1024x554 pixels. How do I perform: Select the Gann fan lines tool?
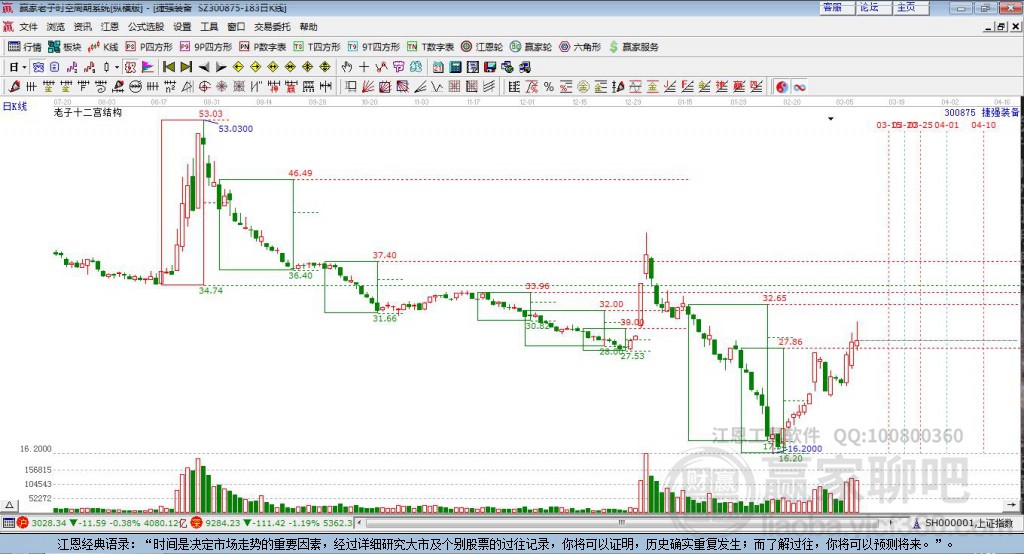368,87
